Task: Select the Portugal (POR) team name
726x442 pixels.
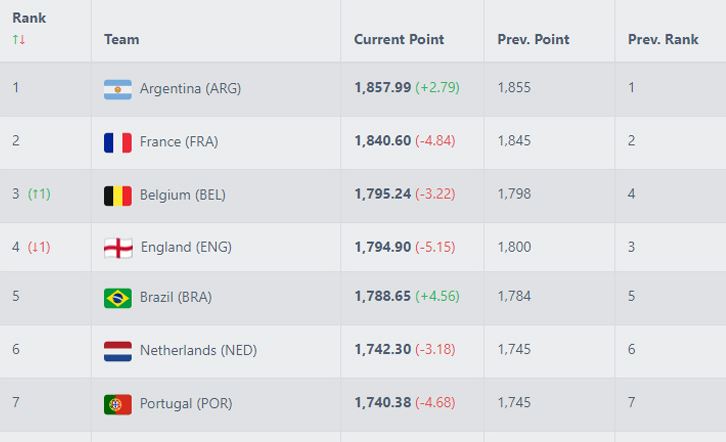Action: coord(186,404)
